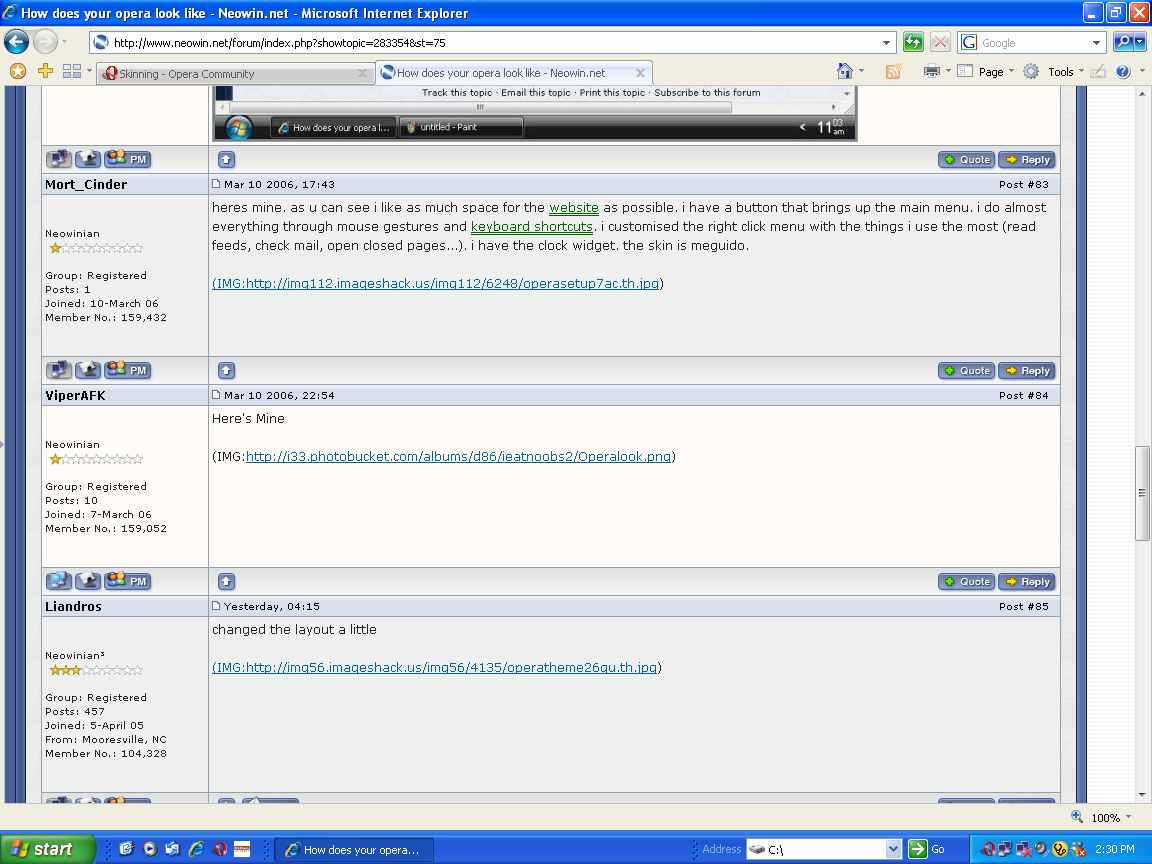Click the Windows Start button
This screenshot has height=864, width=1152.
tap(47, 849)
